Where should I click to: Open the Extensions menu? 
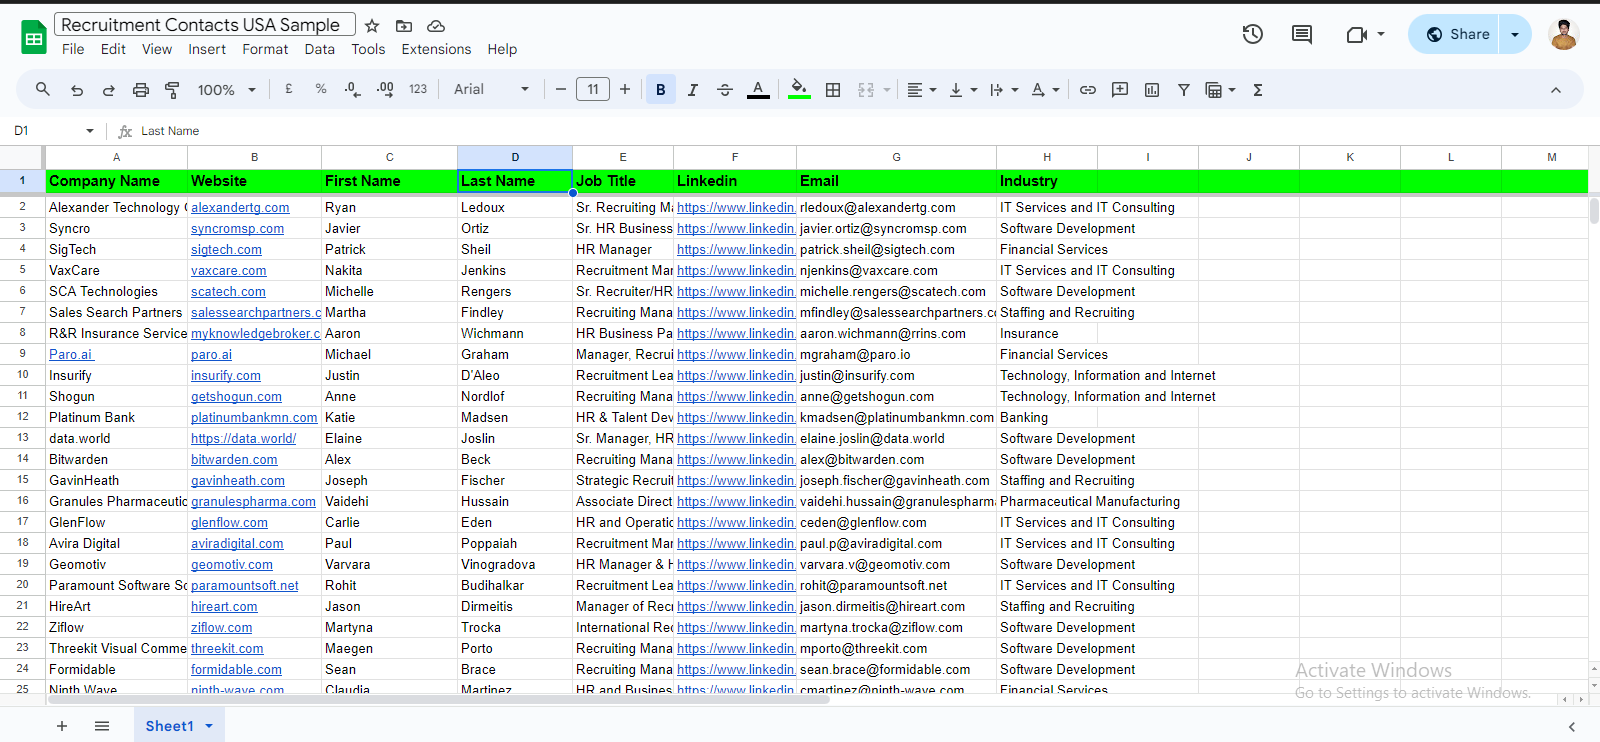coord(436,49)
